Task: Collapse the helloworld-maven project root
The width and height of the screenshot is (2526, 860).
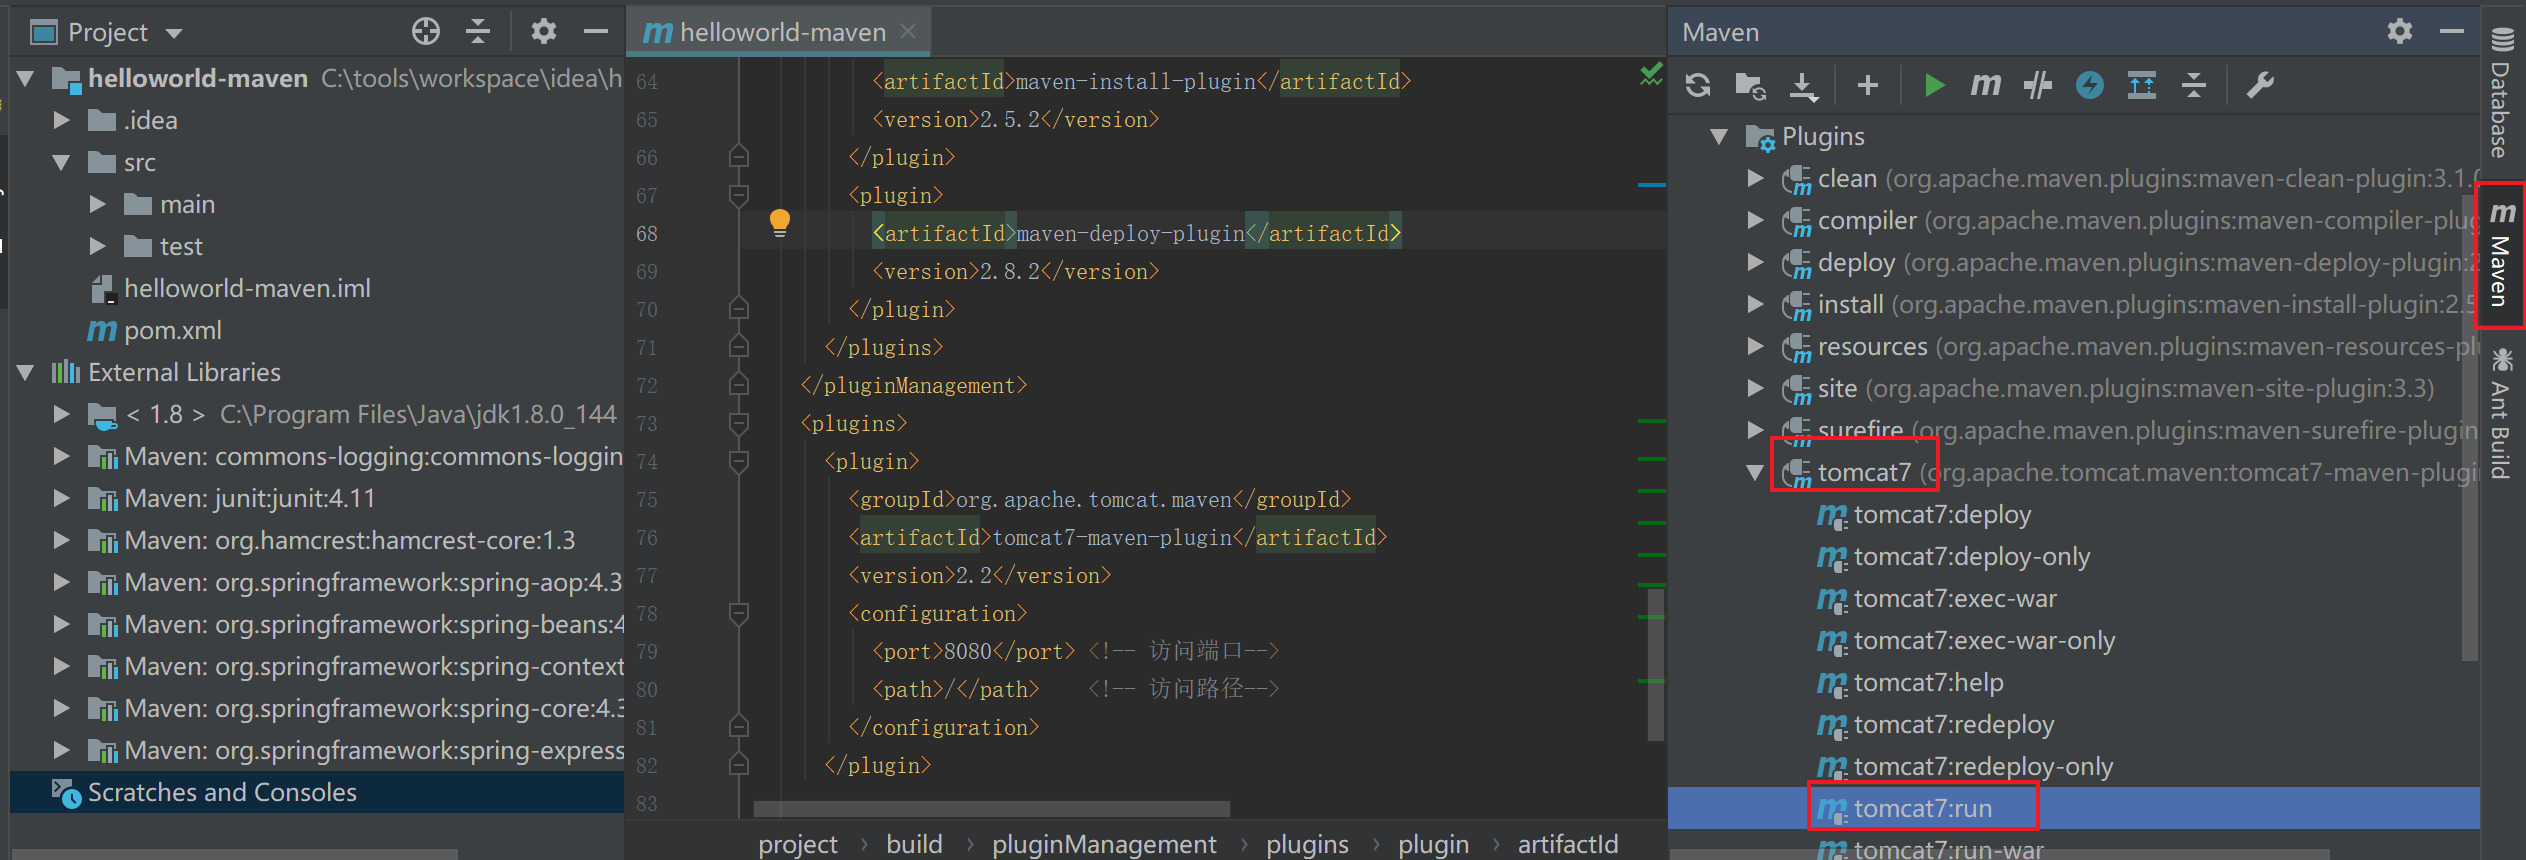Action: [x=26, y=78]
